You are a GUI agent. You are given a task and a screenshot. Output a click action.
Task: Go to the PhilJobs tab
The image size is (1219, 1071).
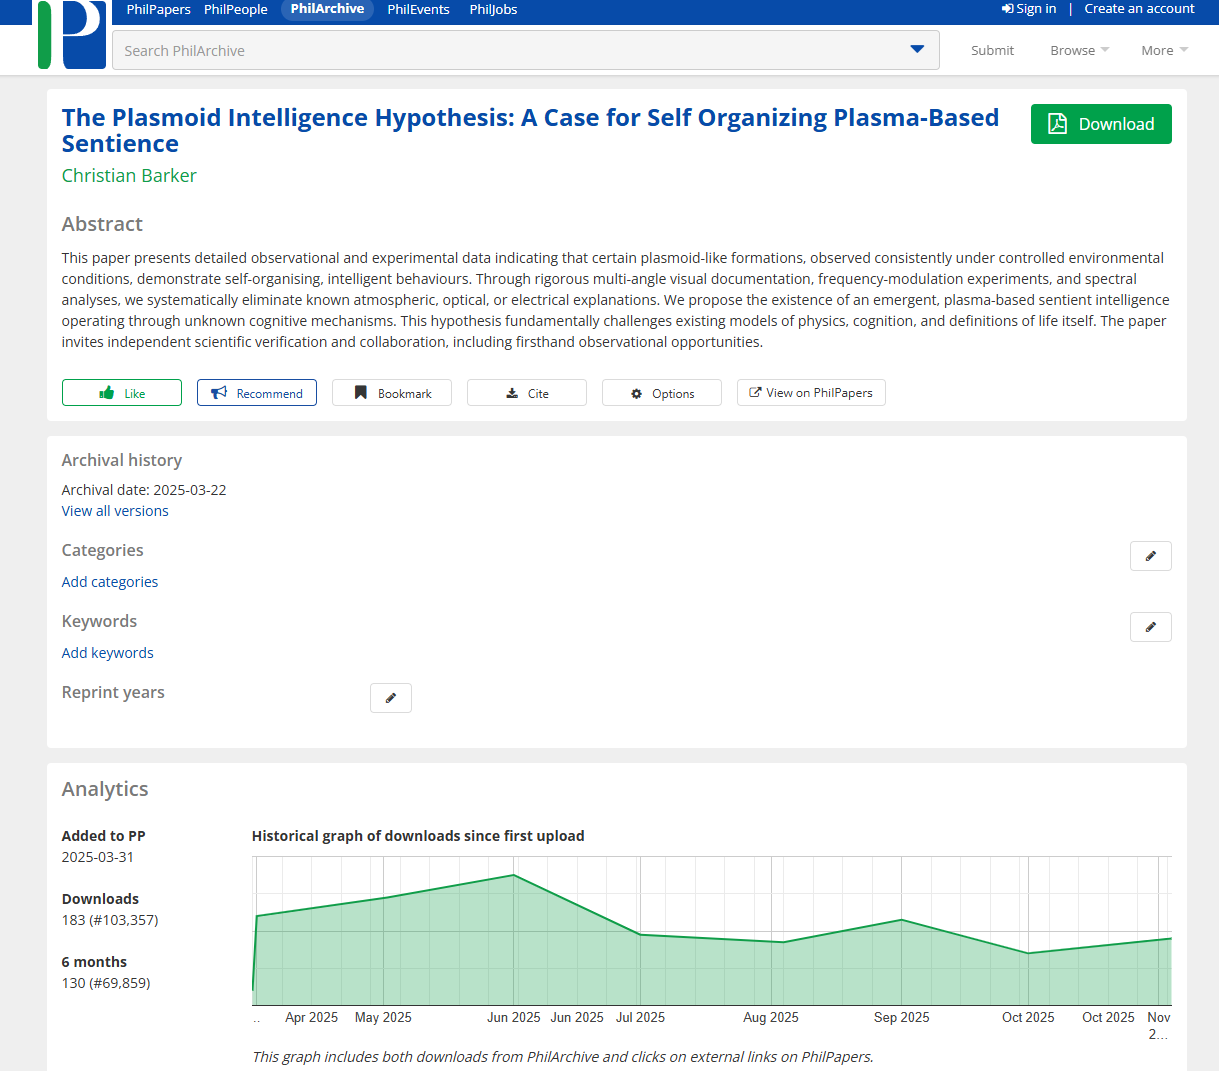coord(493,9)
